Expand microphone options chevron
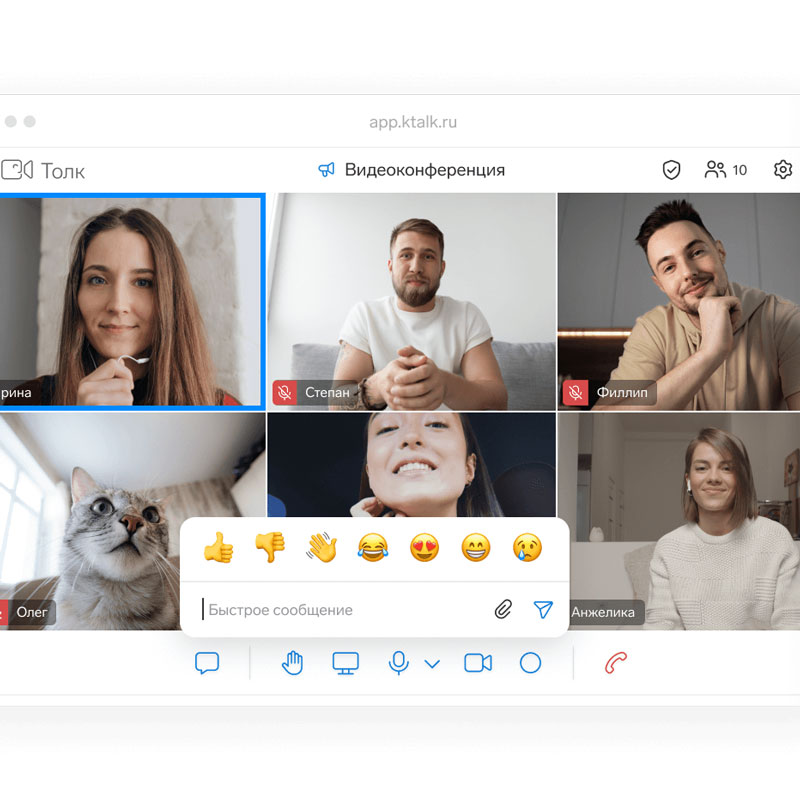Viewport: 800px width, 800px height. tap(432, 663)
